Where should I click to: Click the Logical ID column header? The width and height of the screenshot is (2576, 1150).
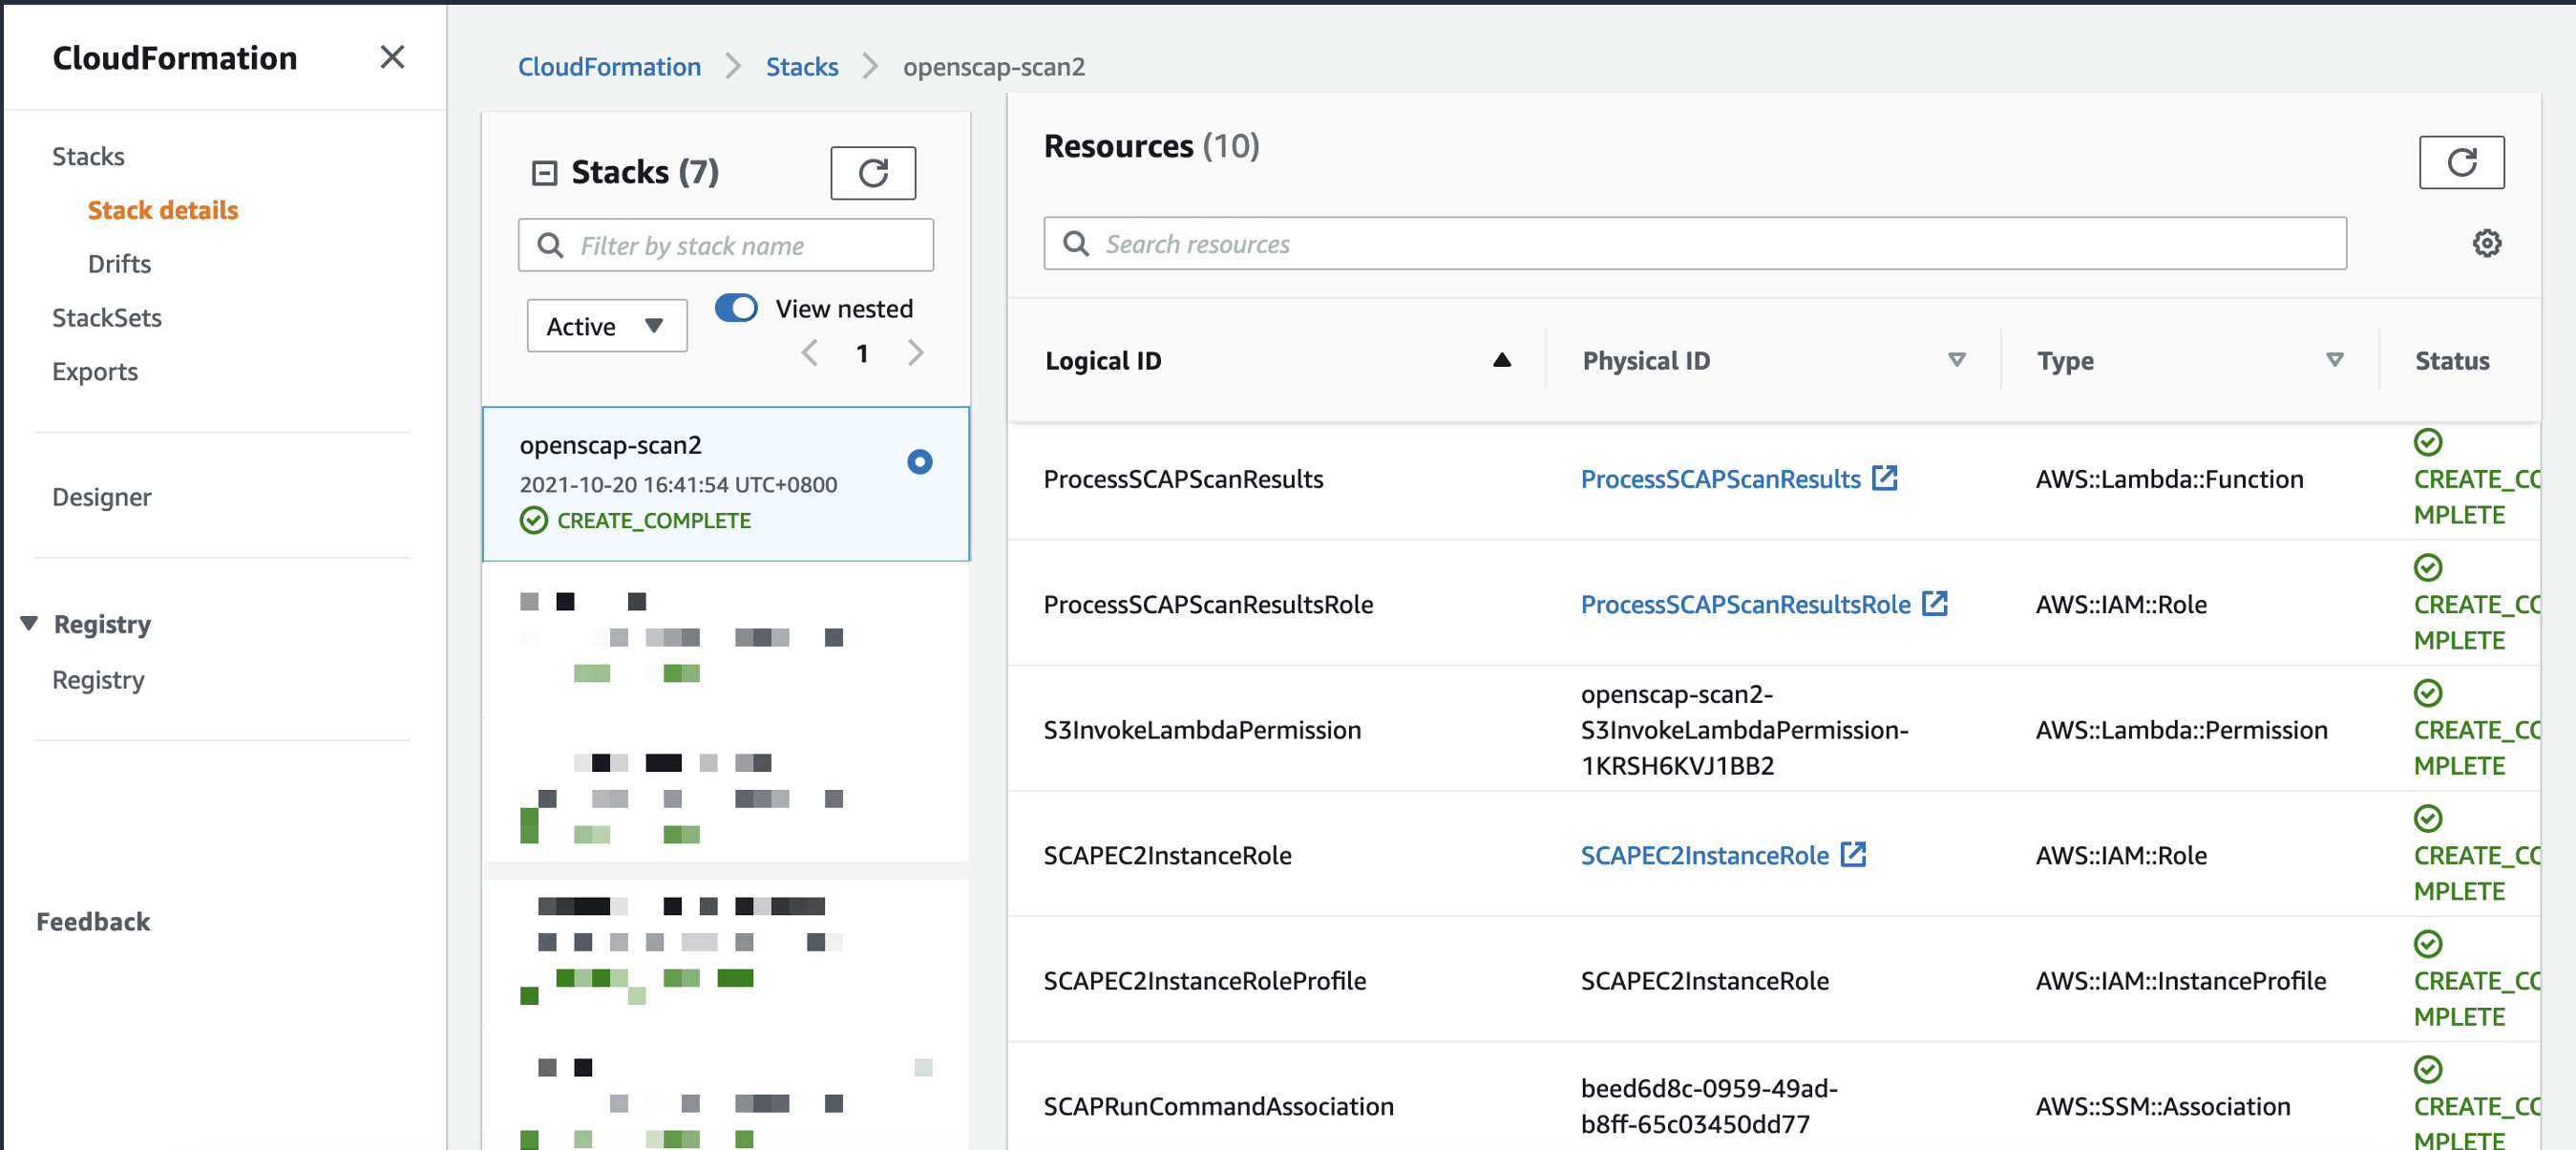[1103, 360]
